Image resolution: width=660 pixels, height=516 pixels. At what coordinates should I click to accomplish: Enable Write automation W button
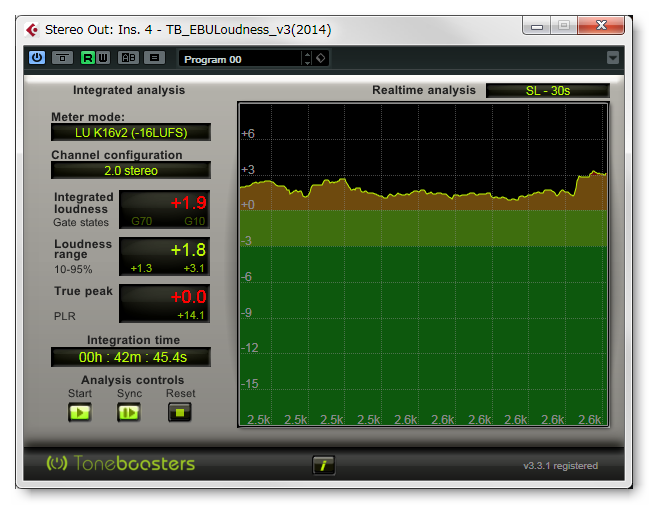tap(103, 58)
